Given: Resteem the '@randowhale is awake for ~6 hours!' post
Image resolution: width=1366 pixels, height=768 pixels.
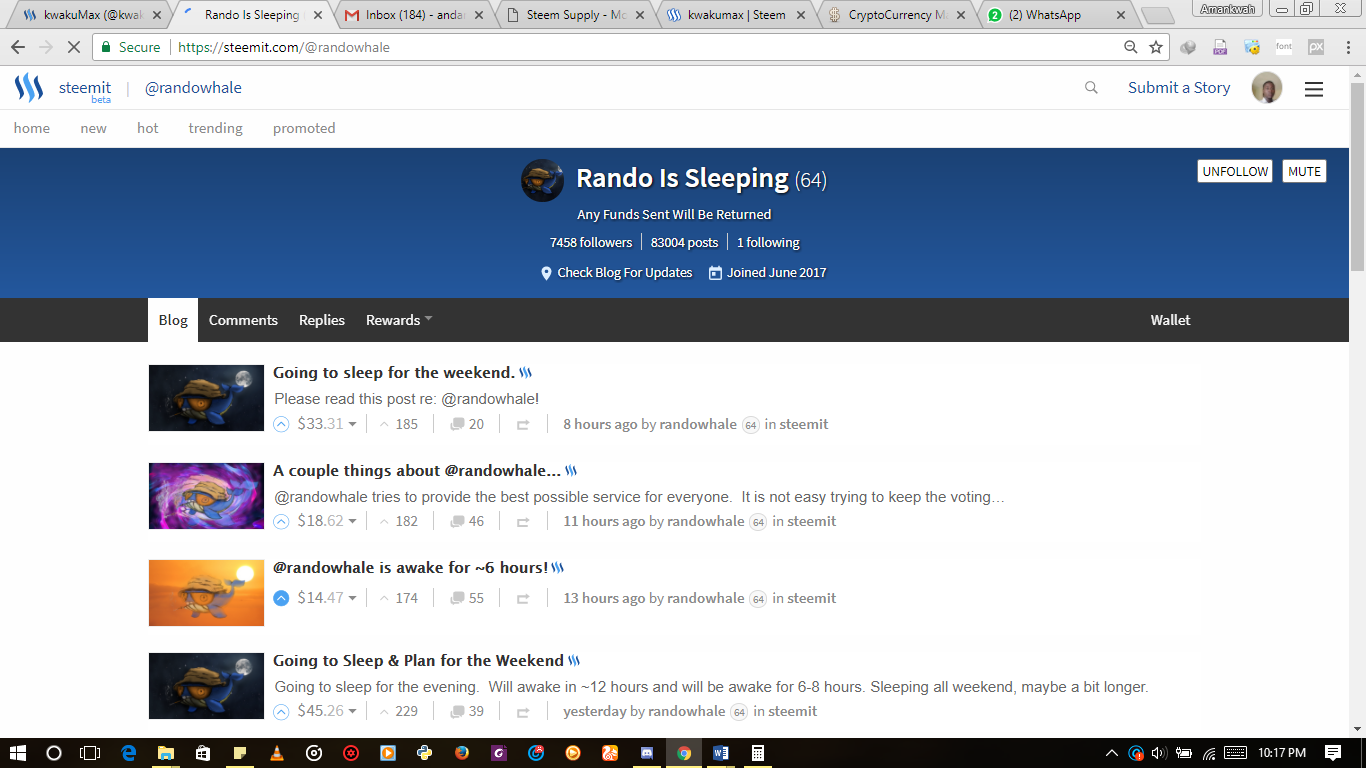Looking at the screenshot, I should 522,598.
